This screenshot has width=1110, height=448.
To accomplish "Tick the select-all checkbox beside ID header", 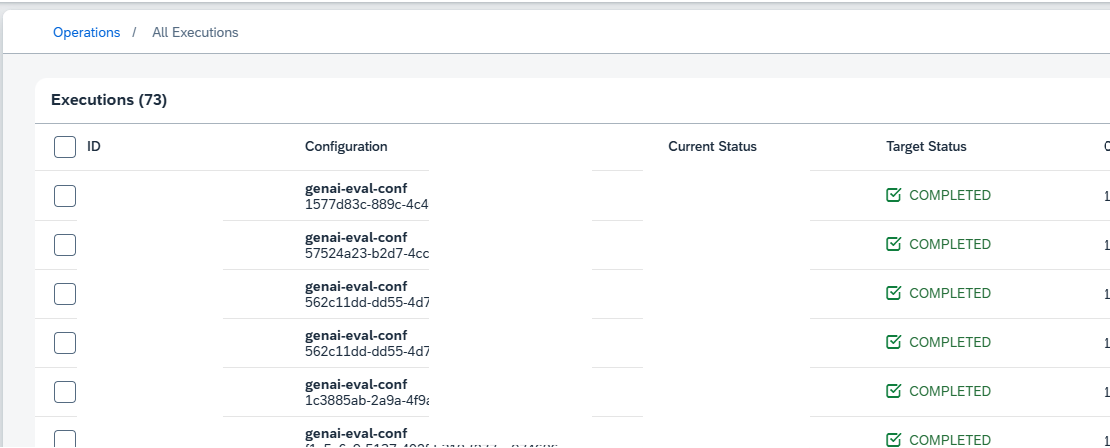I will coord(65,147).
